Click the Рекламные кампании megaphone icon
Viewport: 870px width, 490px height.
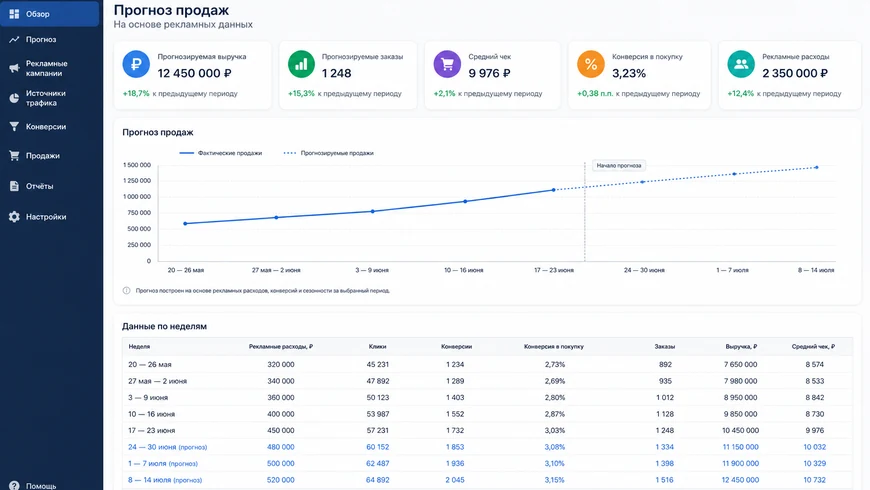pos(14,68)
